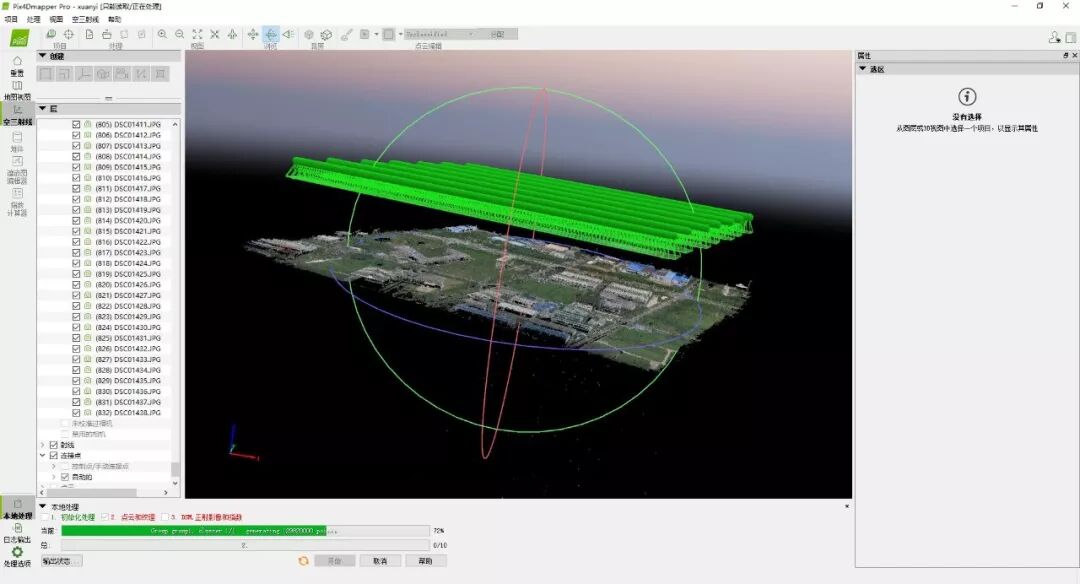
Task: Select the pan four-arrow navigation icon
Action: click(x=253, y=34)
